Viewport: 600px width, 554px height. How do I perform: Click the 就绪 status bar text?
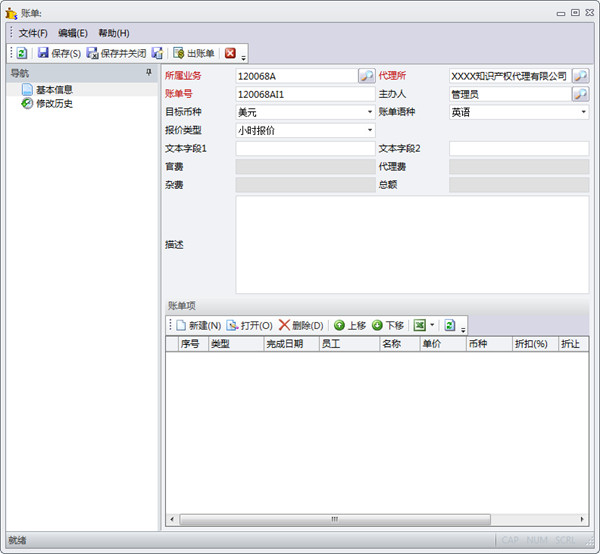pos(18,540)
